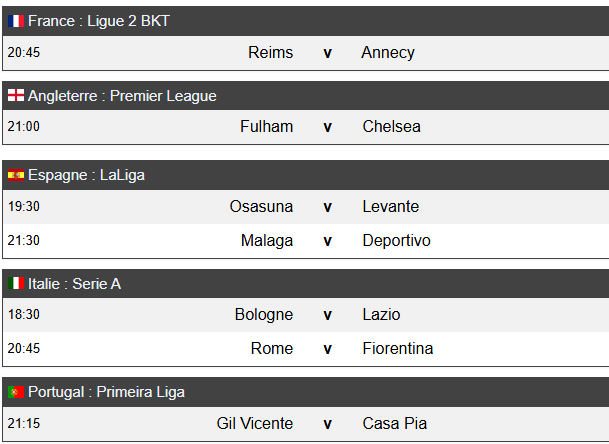Open the Espagne : LaLiga header
The image size is (609, 444).
click(x=306, y=175)
